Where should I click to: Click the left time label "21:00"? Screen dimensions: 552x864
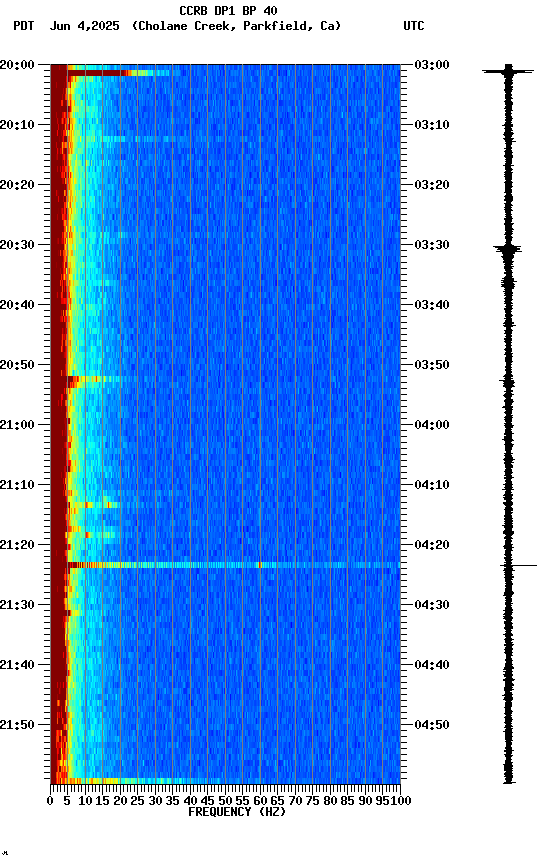coord(17,425)
